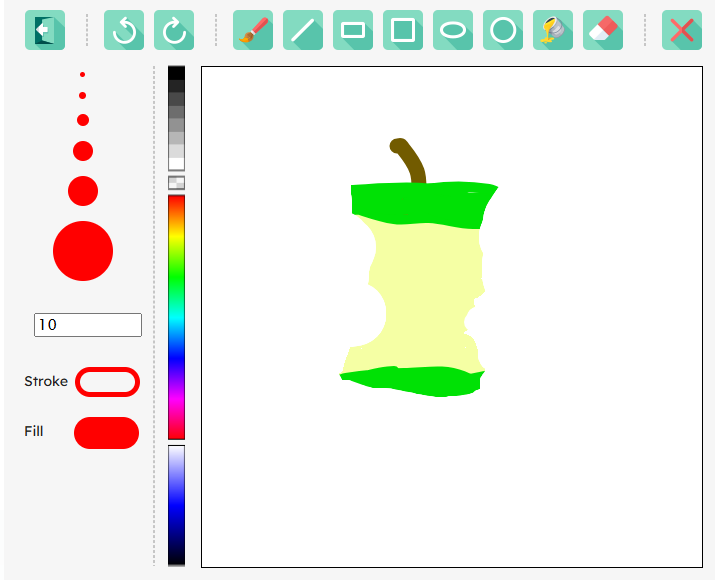Click the Fill label text
715x580 pixels.
point(34,431)
